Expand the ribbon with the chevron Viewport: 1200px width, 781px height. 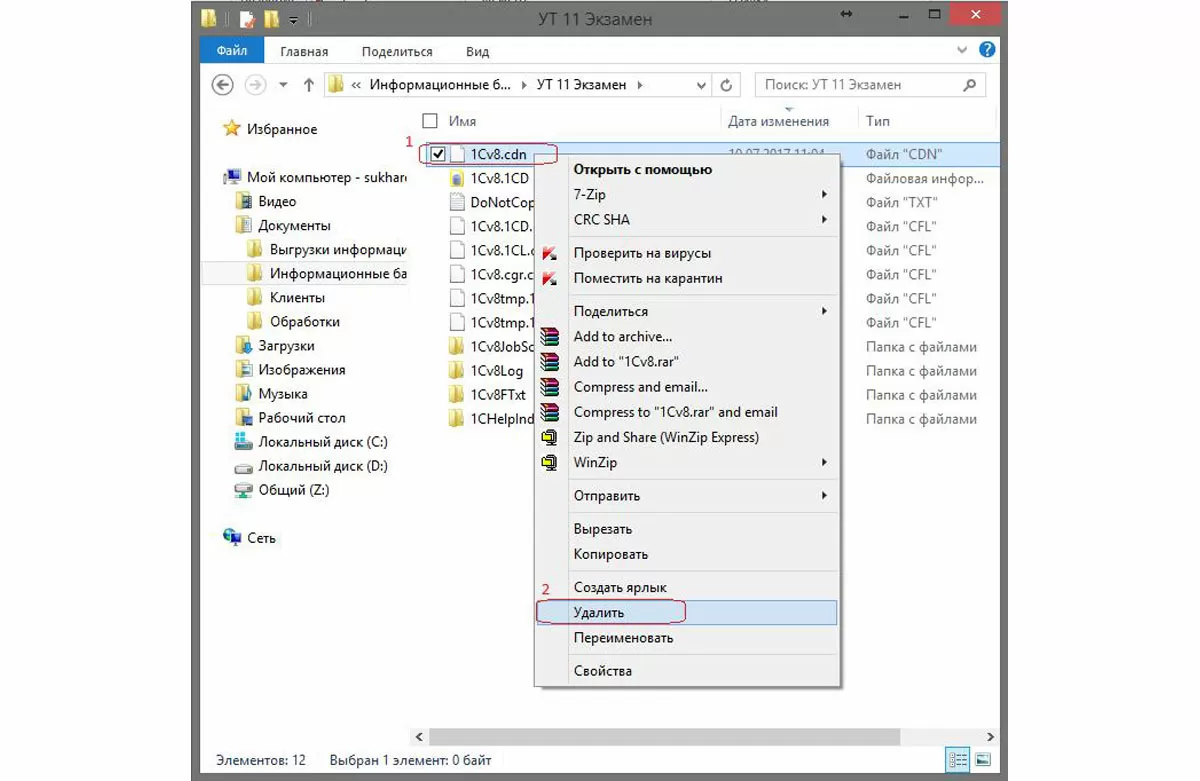tap(962, 50)
